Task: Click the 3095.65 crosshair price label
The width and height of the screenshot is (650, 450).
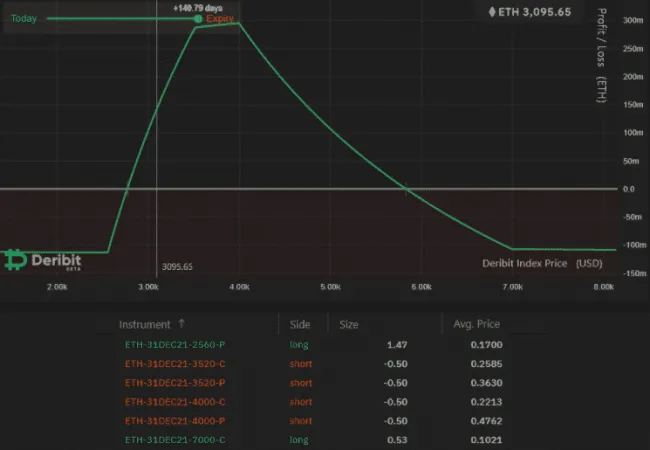Action: point(177,266)
